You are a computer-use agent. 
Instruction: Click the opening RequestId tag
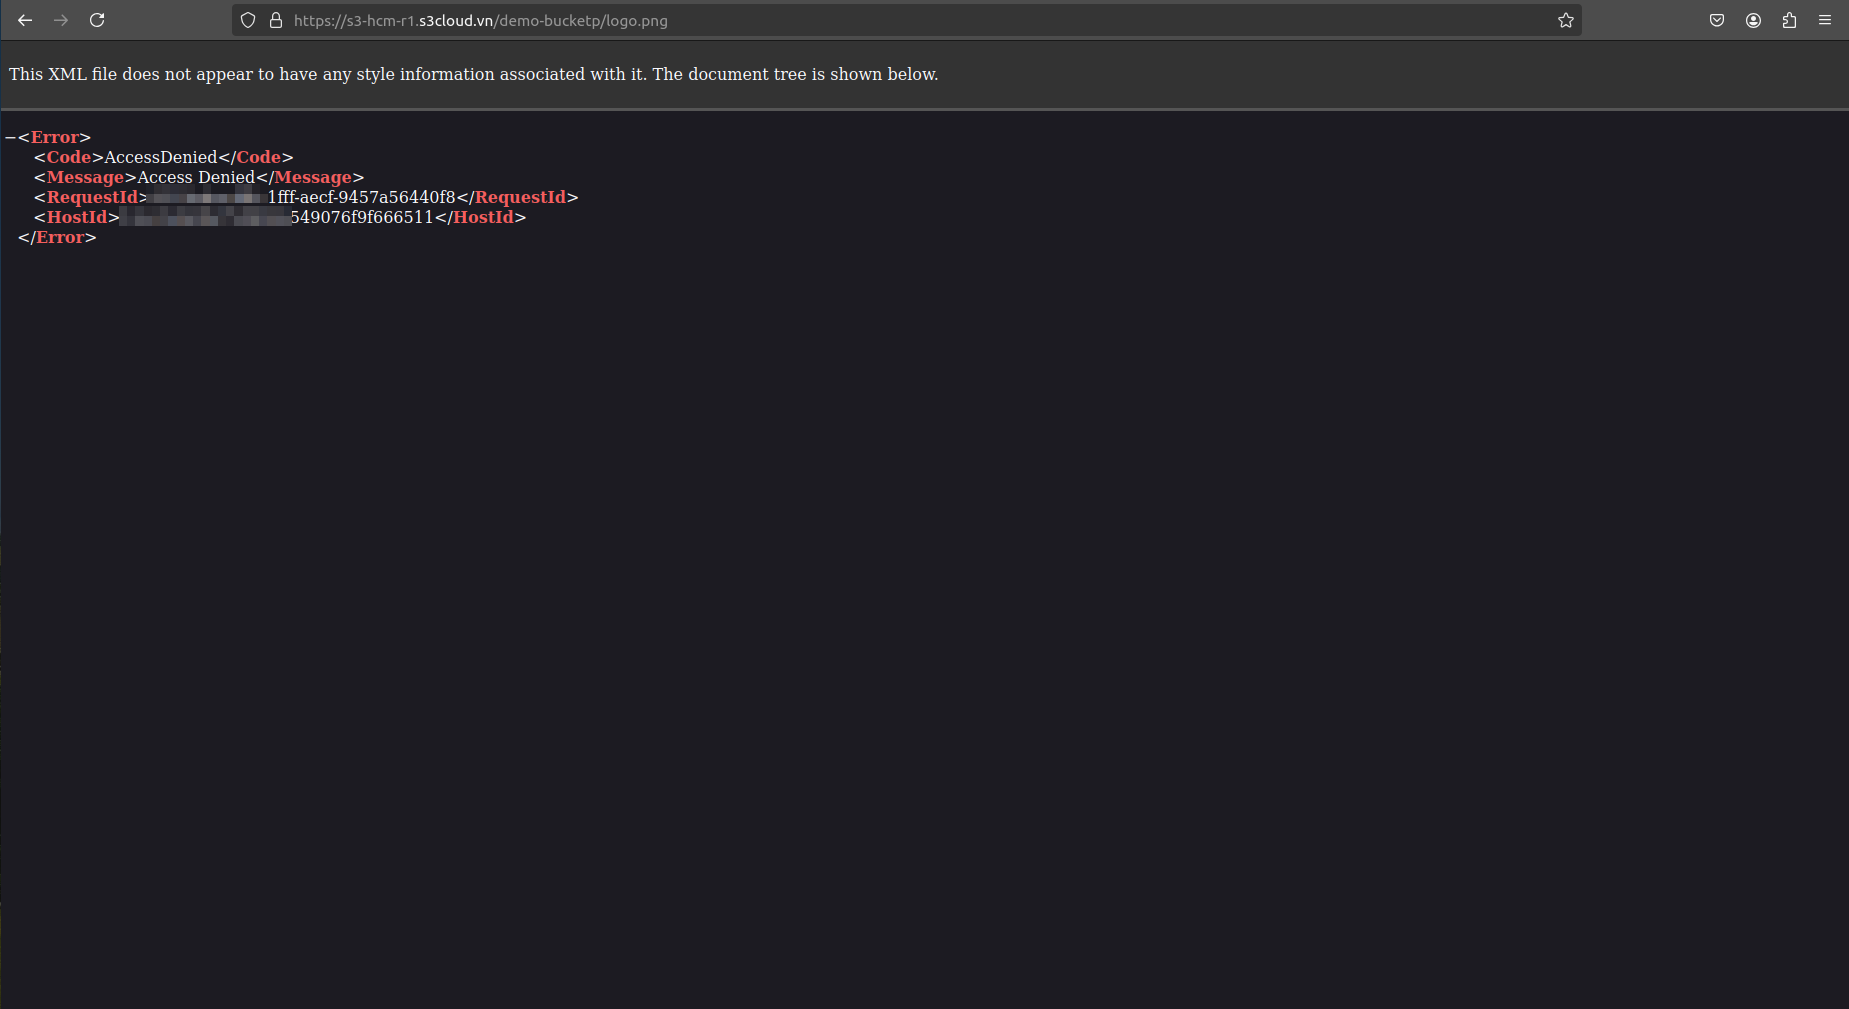(x=92, y=197)
